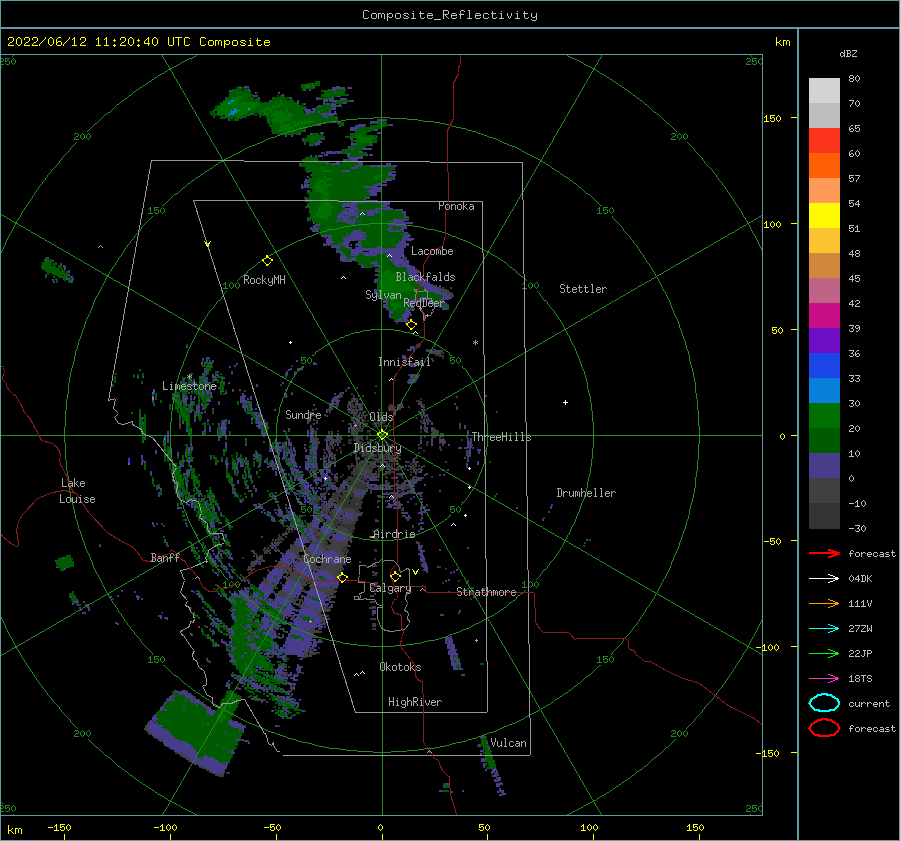The image size is (900, 841).
Task: Click the Drumheller town label
Action: coord(586,493)
